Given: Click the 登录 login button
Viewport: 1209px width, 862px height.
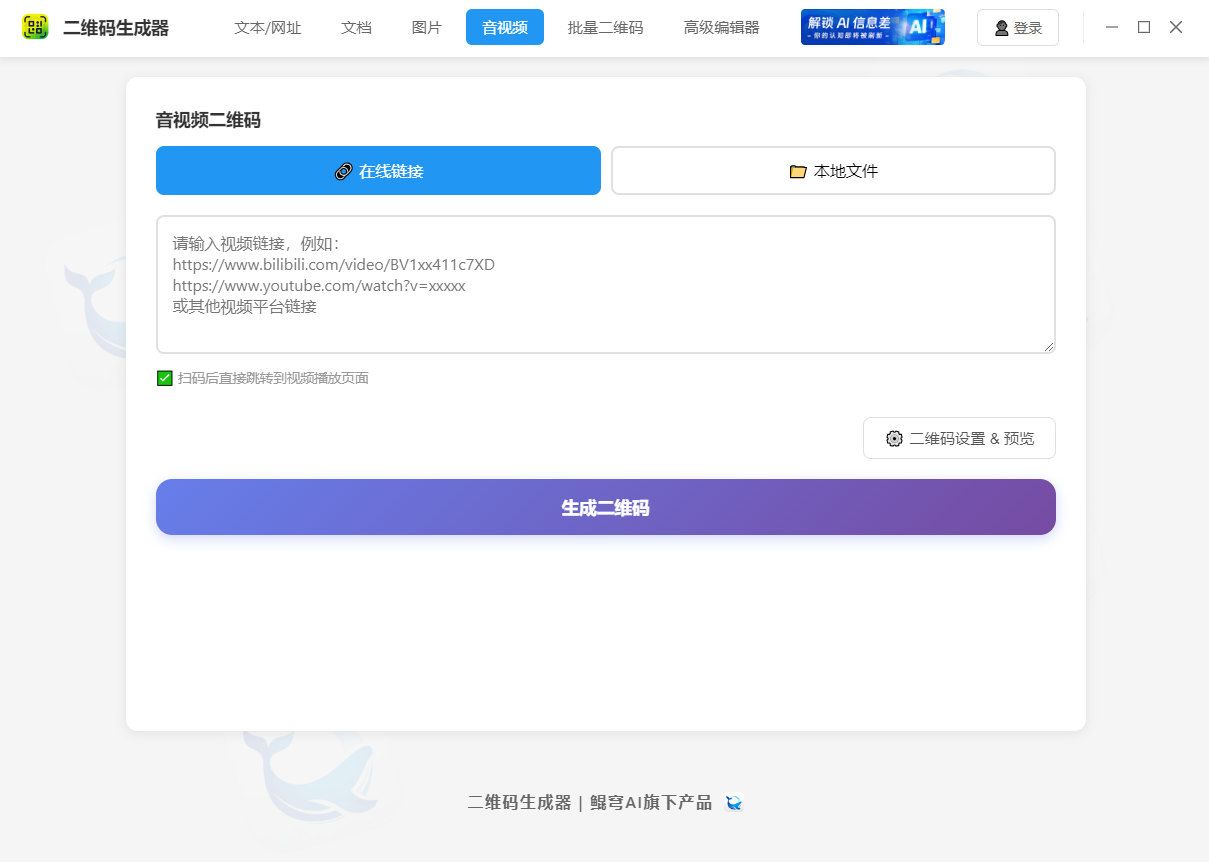Looking at the screenshot, I should point(1017,27).
